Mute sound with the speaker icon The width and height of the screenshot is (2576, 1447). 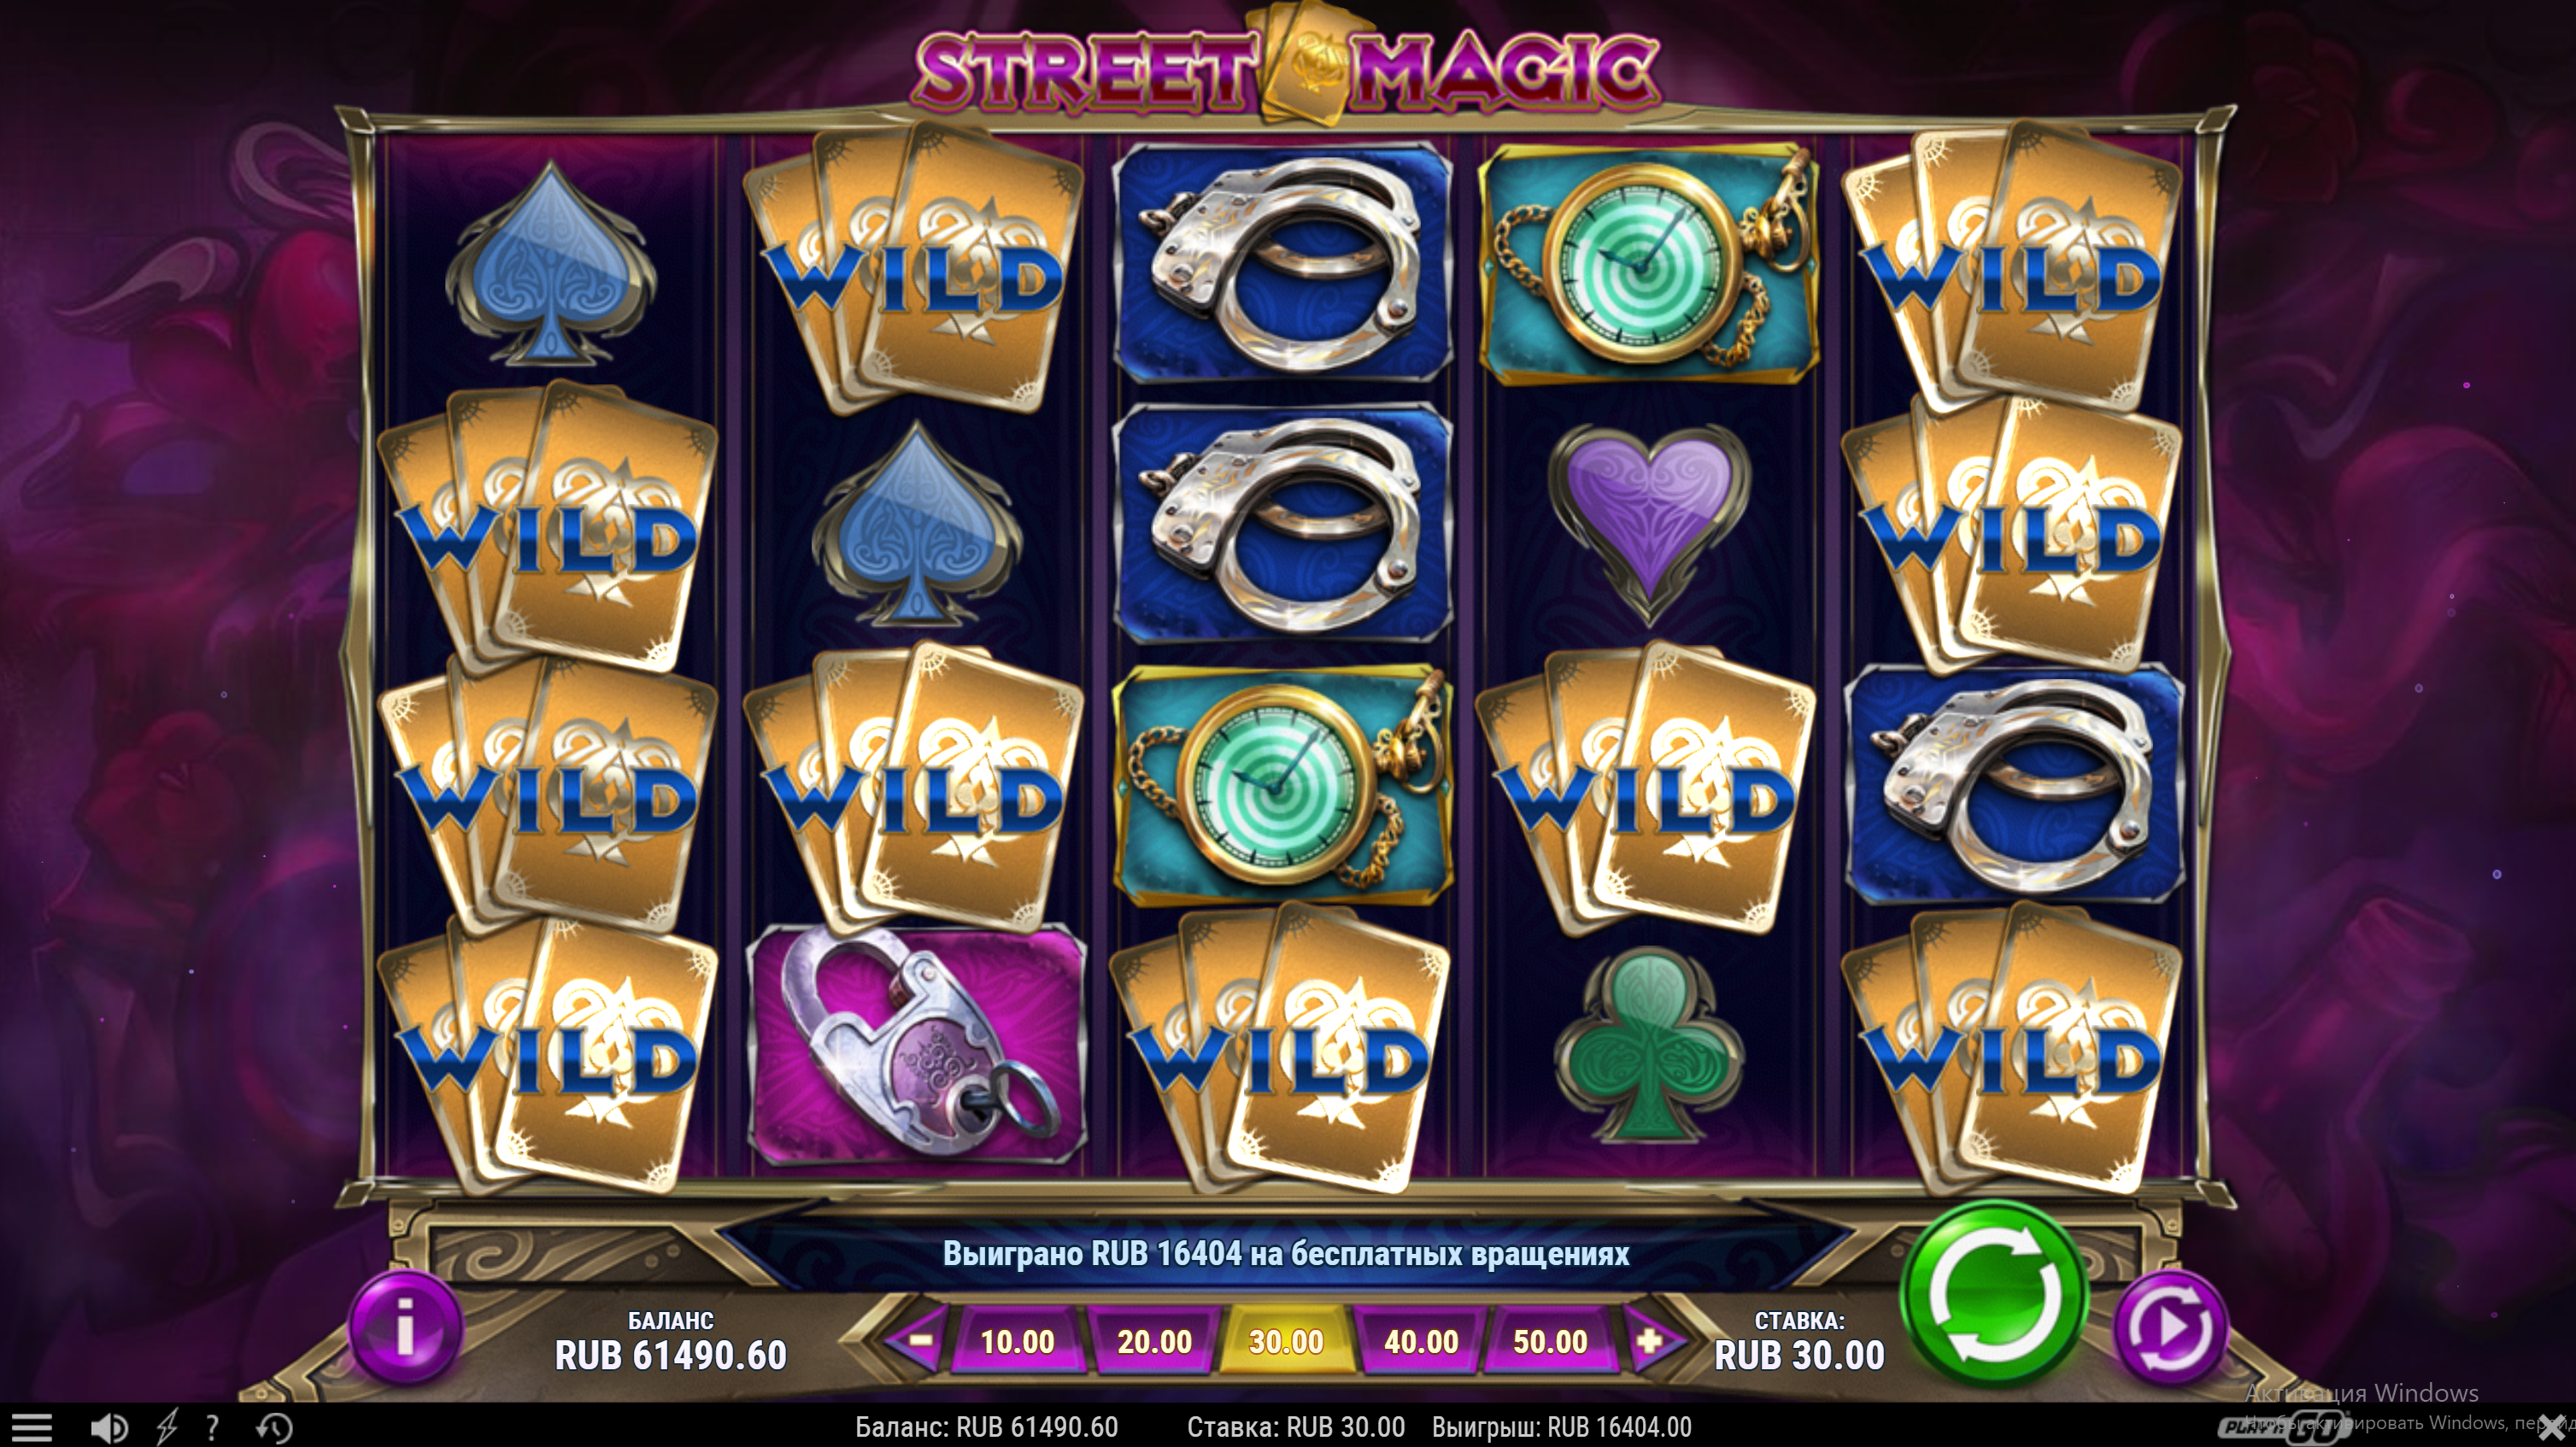pos(108,1427)
